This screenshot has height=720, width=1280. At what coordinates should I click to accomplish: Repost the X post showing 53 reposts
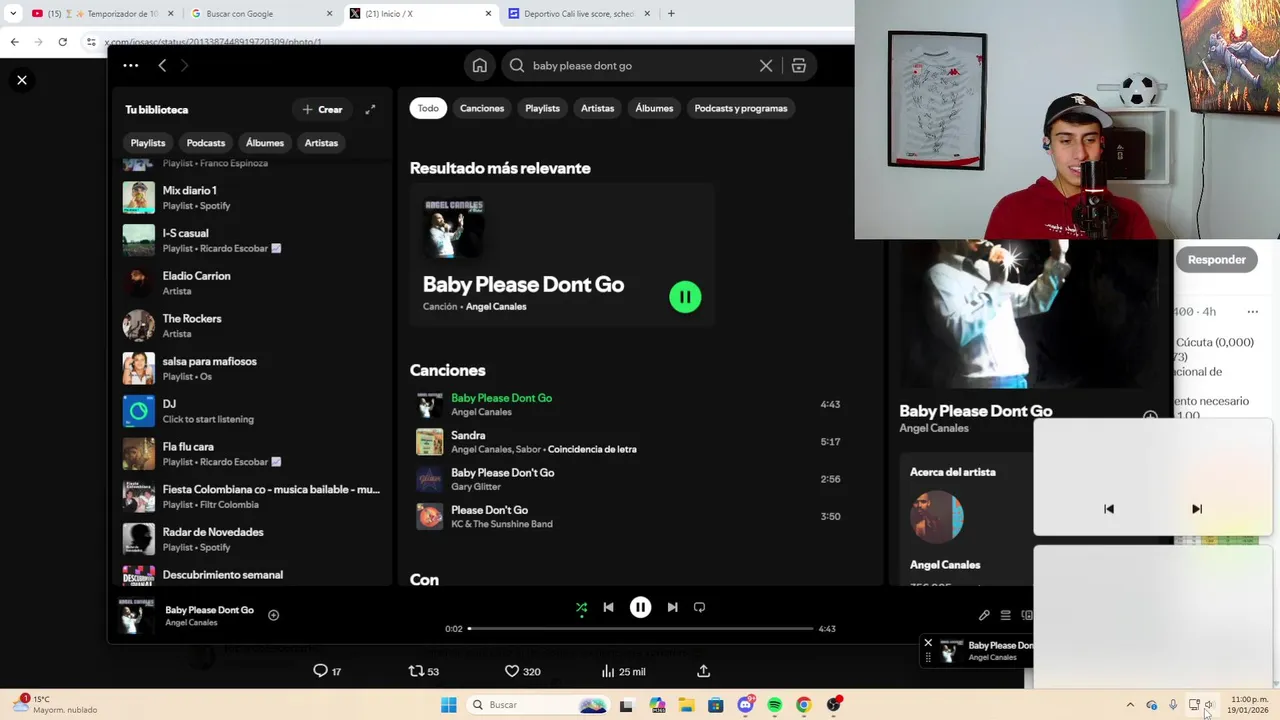(424, 671)
